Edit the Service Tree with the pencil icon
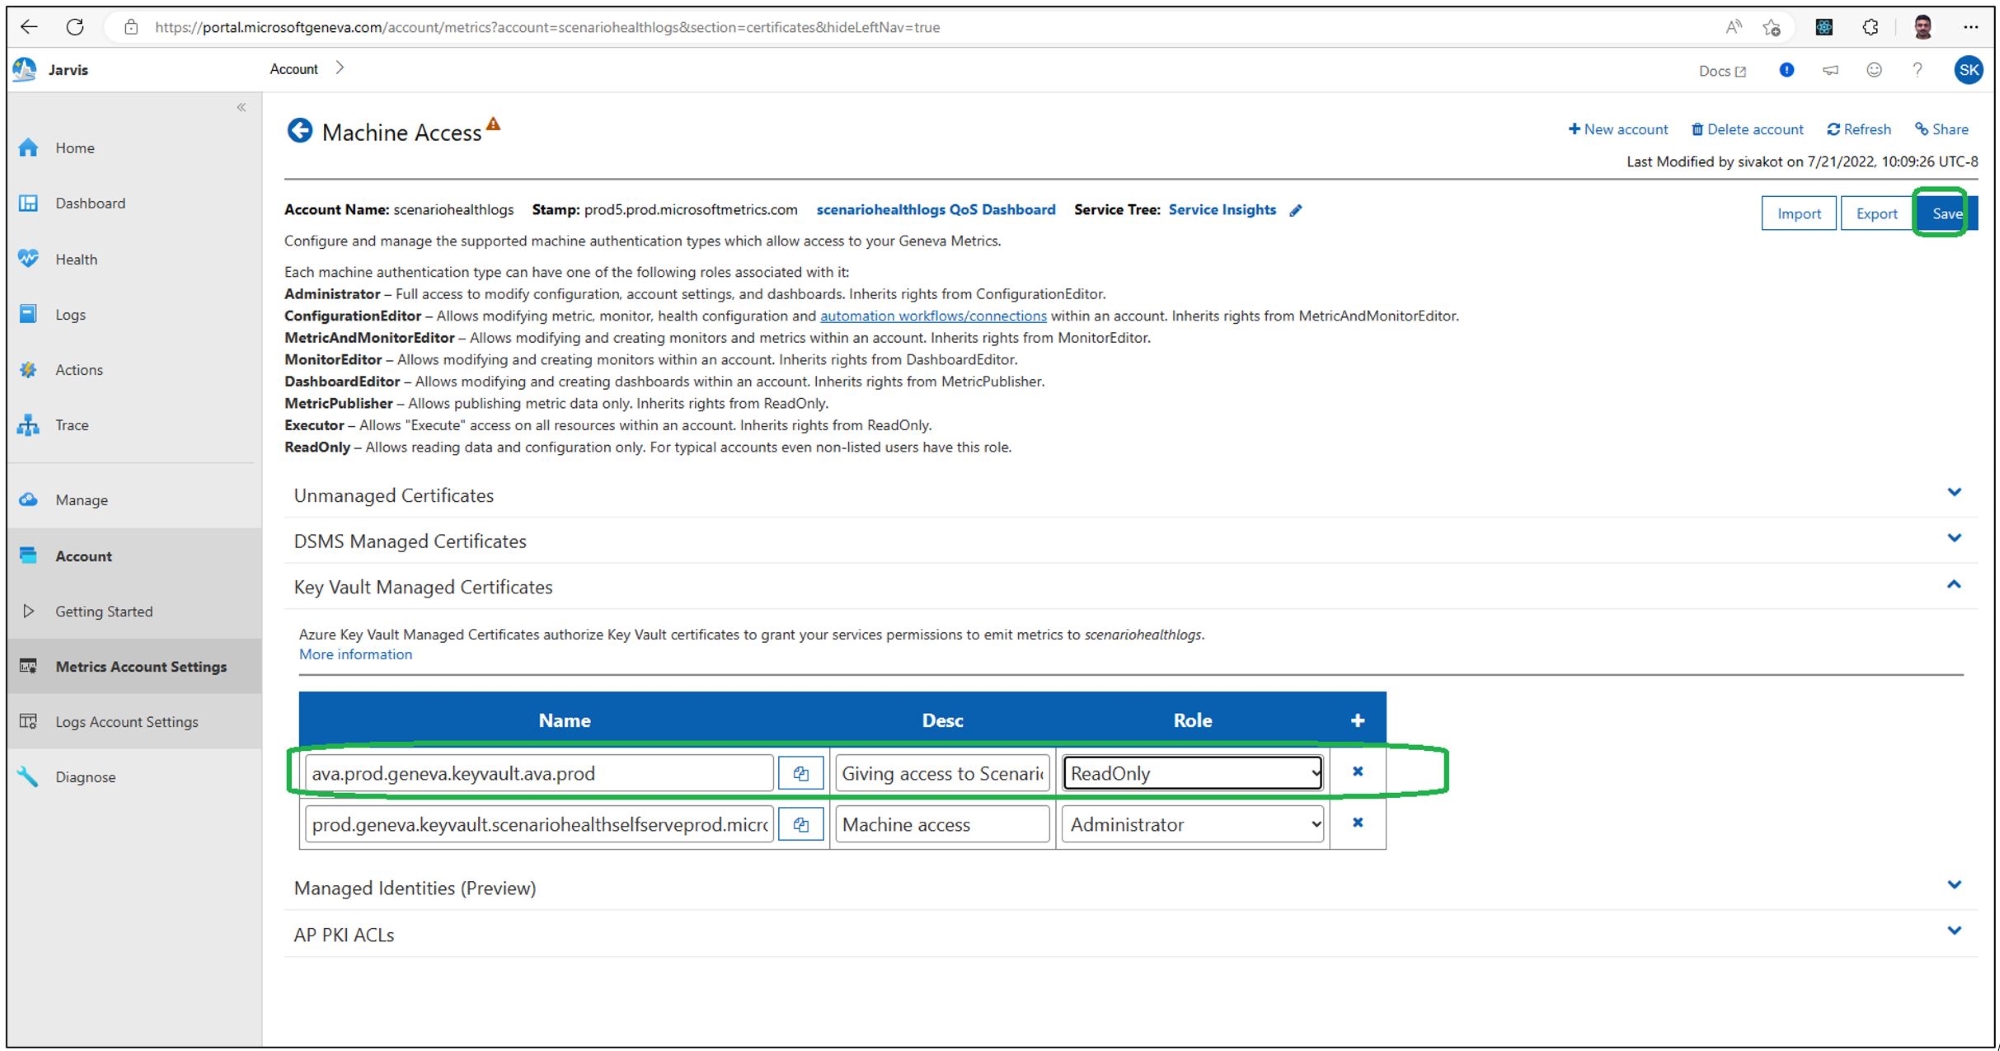The image size is (2000, 1051). point(1296,210)
